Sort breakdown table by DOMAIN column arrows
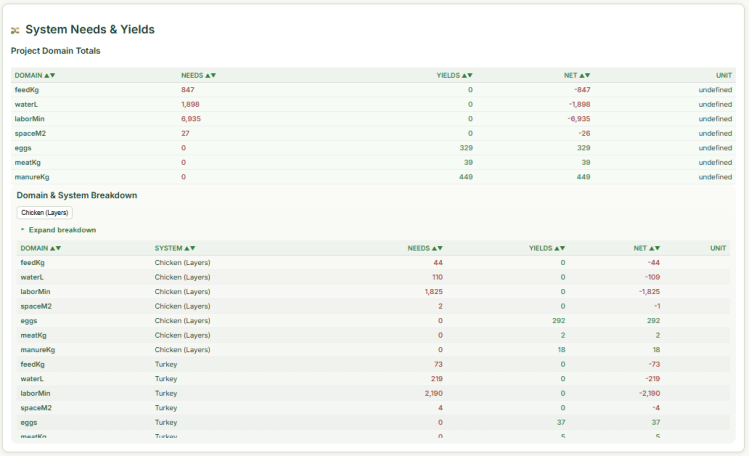 56,248
